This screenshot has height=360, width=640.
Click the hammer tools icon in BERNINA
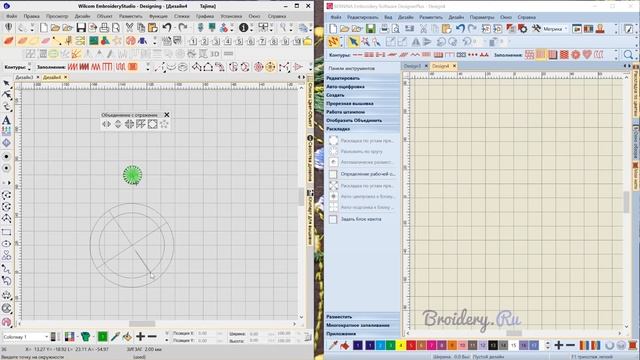[x=536, y=29]
